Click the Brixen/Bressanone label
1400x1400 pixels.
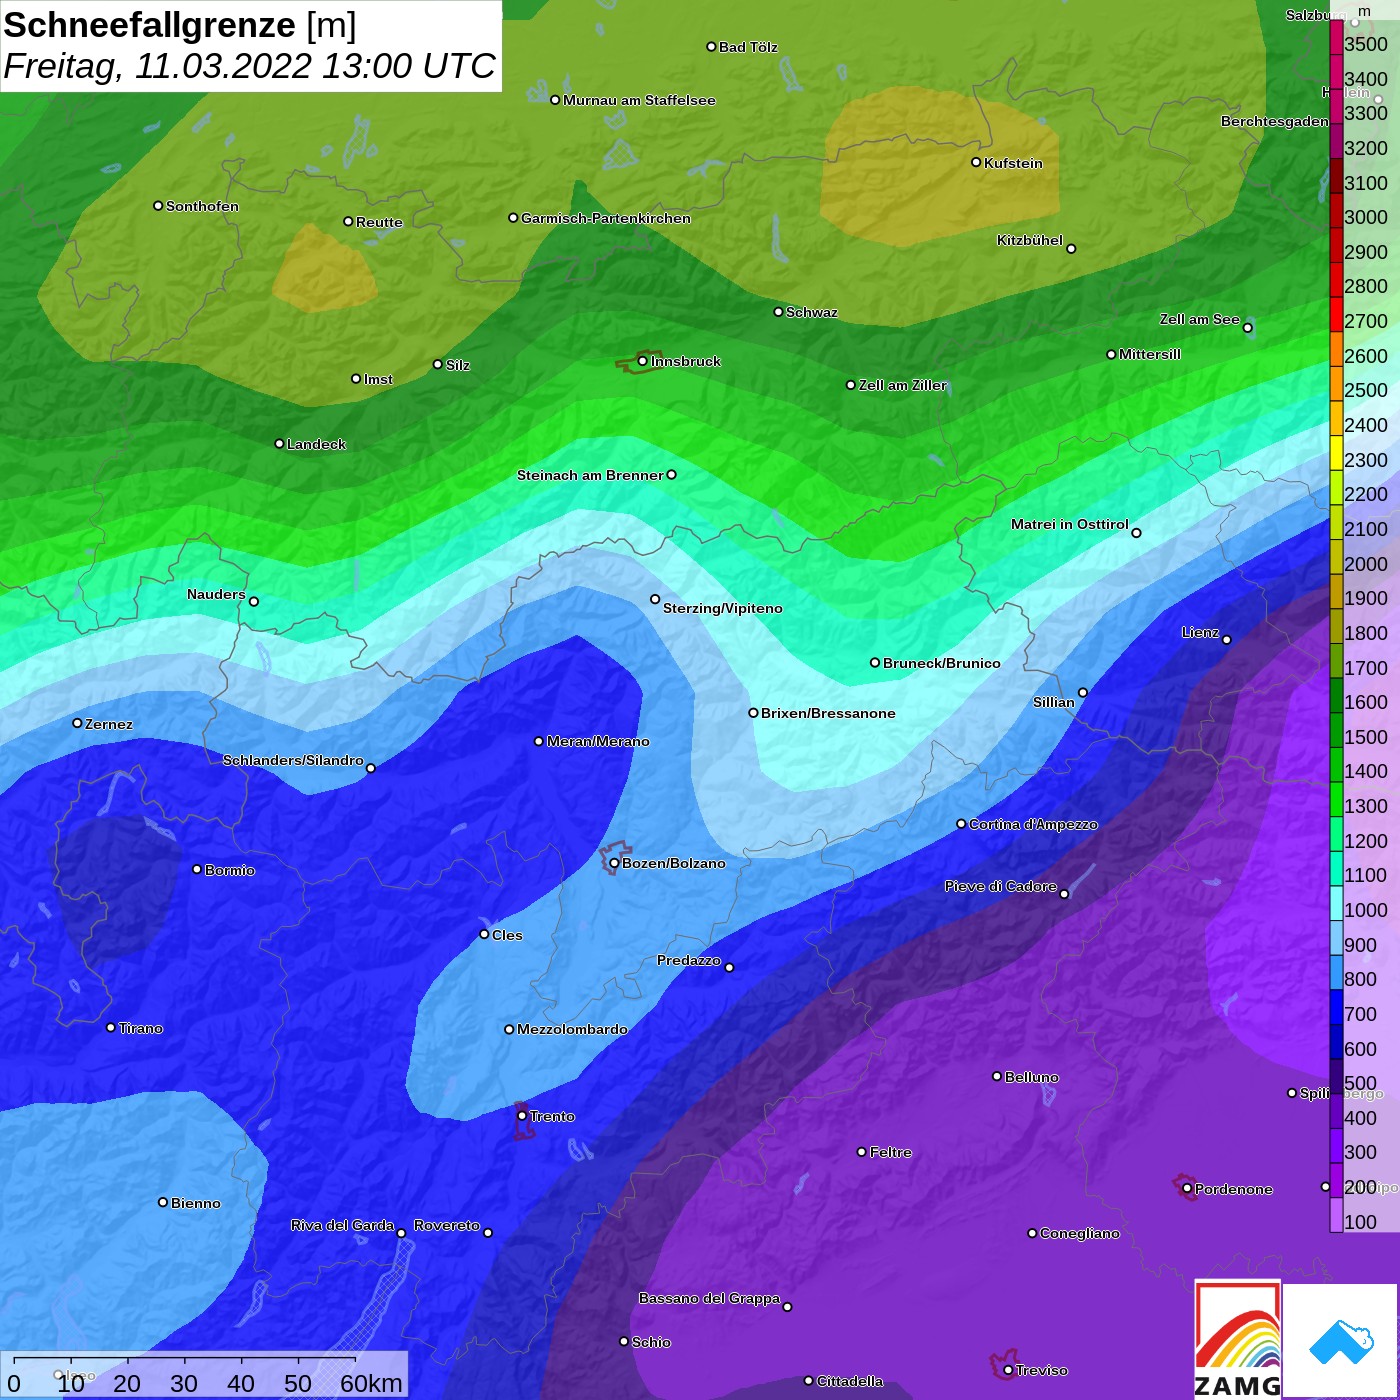point(828,713)
